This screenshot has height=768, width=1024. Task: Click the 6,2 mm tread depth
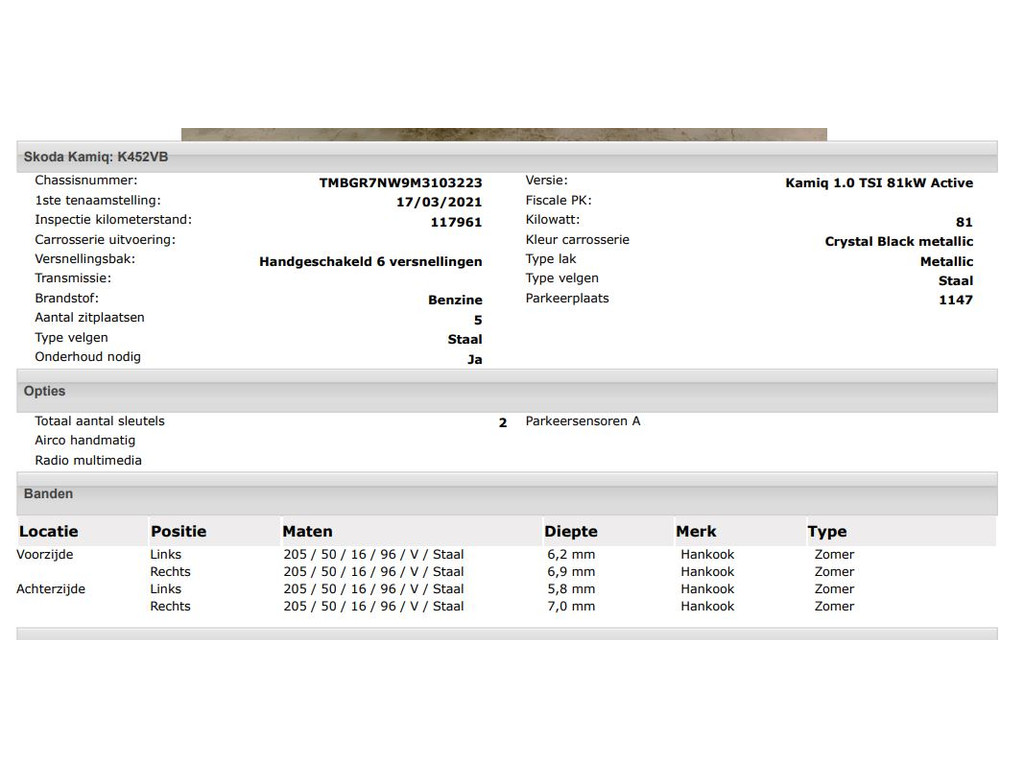pos(571,554)
